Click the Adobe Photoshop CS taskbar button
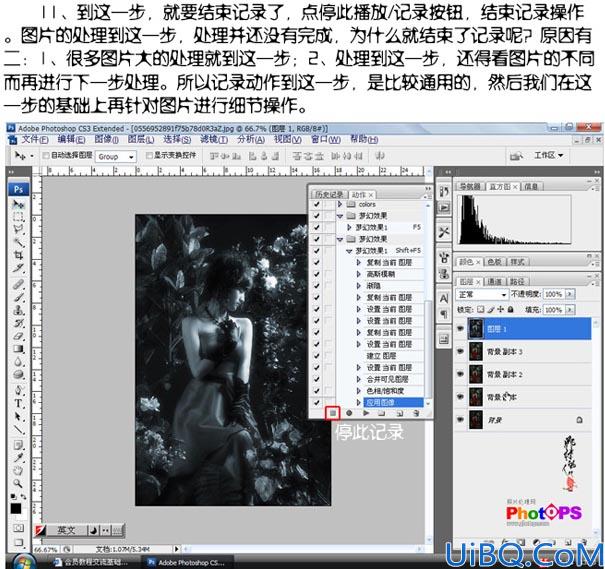Viewport: 605px width, 569px height. tap(189, 562)
